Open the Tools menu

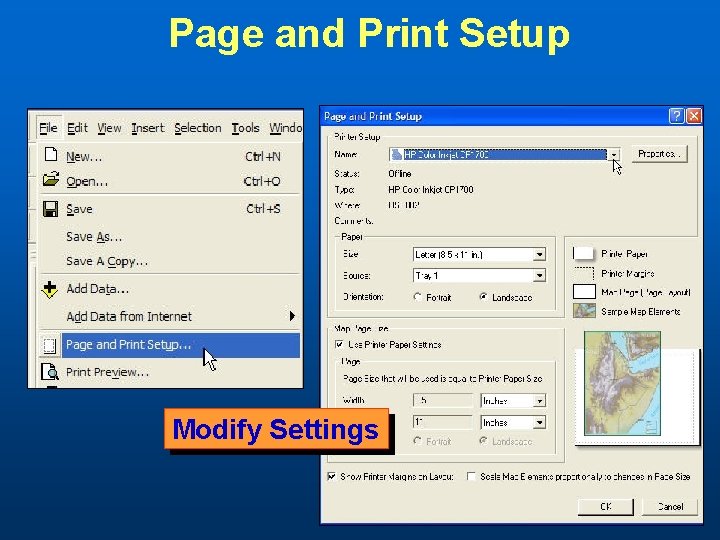pos(246,128)
